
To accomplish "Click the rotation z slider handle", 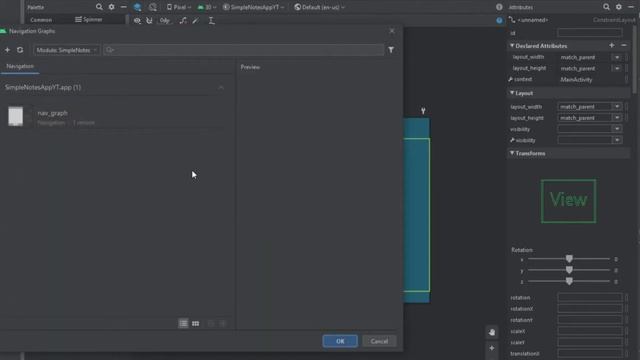I will click(x=569, y=281).
